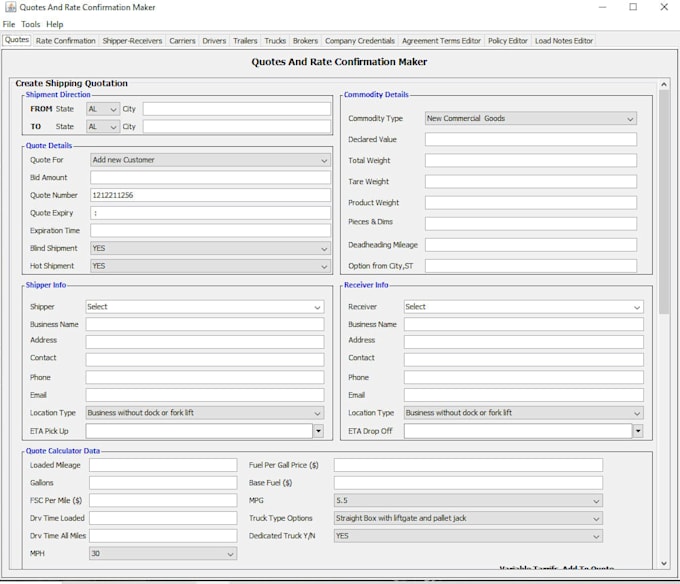Expand the TO State dropdown

click(103, 127)
